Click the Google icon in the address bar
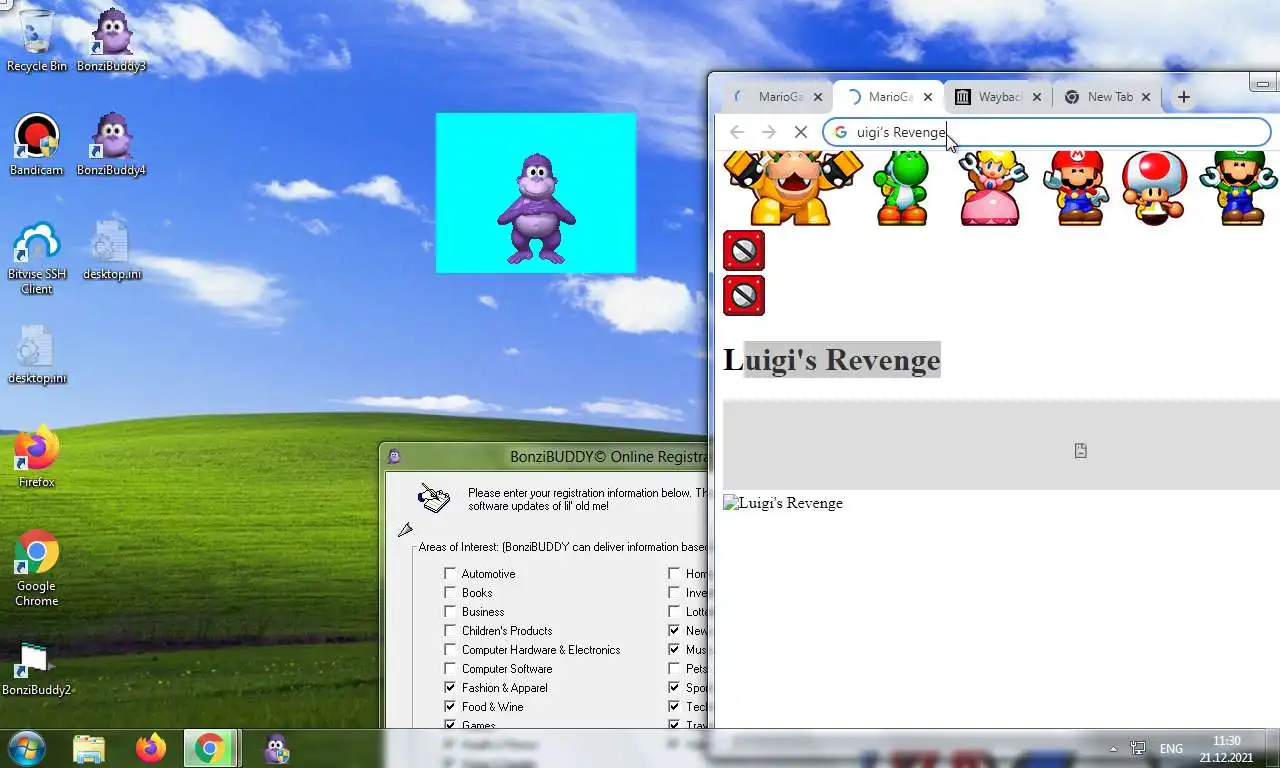Screen dimensions: 1280x768 [840, 132]
